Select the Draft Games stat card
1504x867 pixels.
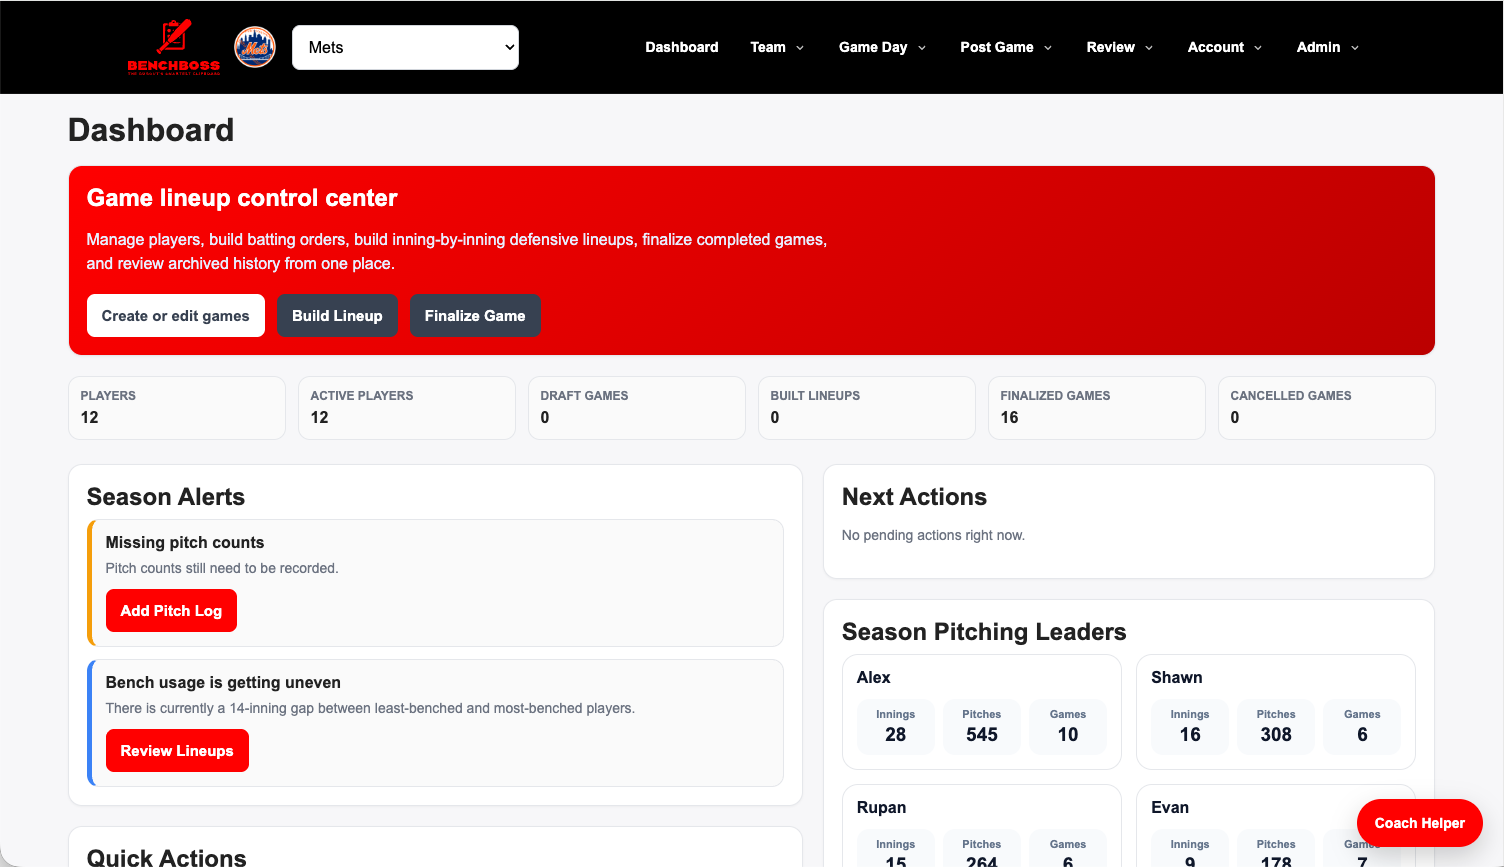point(637,408)
